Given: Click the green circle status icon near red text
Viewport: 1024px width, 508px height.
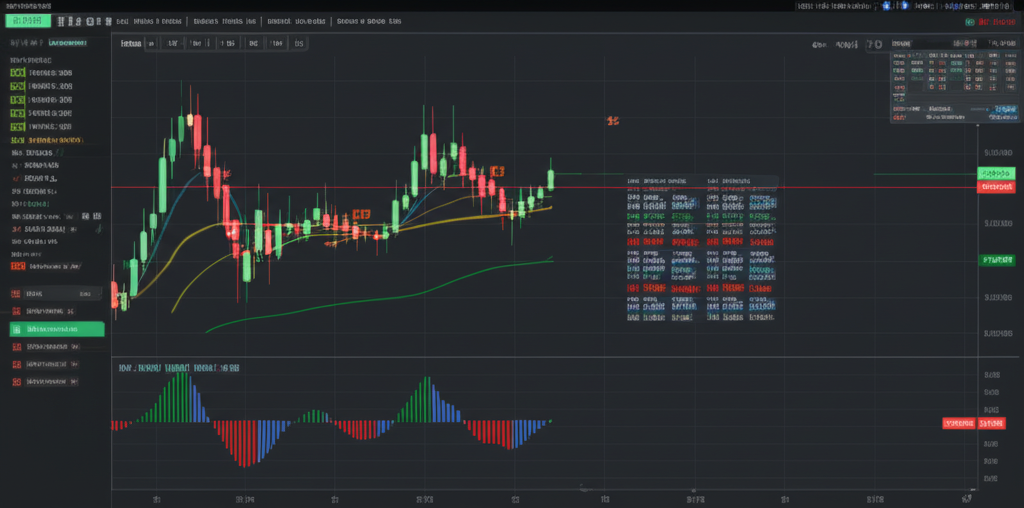Looking at the screenshot, I should pyautogui.click(x=969, y=20).
